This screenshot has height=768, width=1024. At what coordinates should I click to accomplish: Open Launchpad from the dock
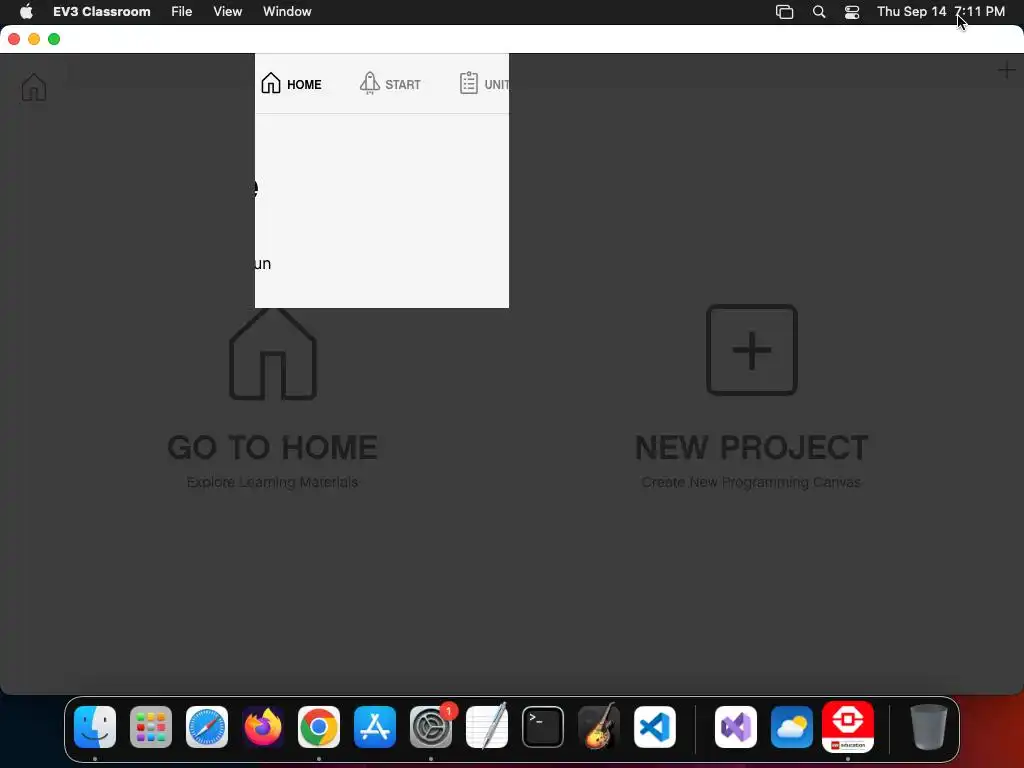click(151, 727)
